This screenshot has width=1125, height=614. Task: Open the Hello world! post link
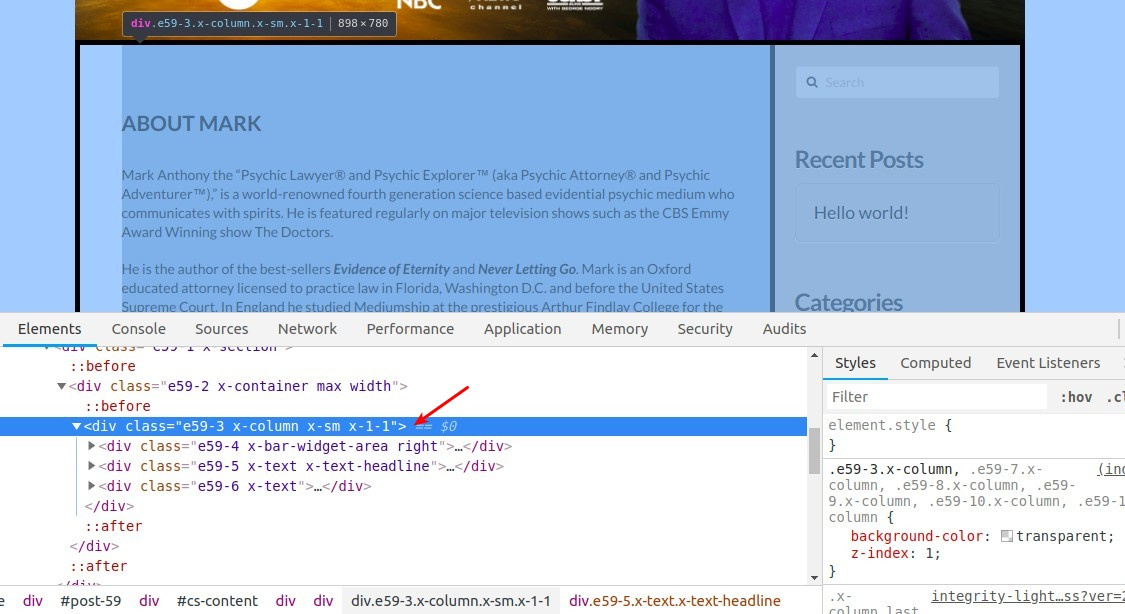[861, 213]
